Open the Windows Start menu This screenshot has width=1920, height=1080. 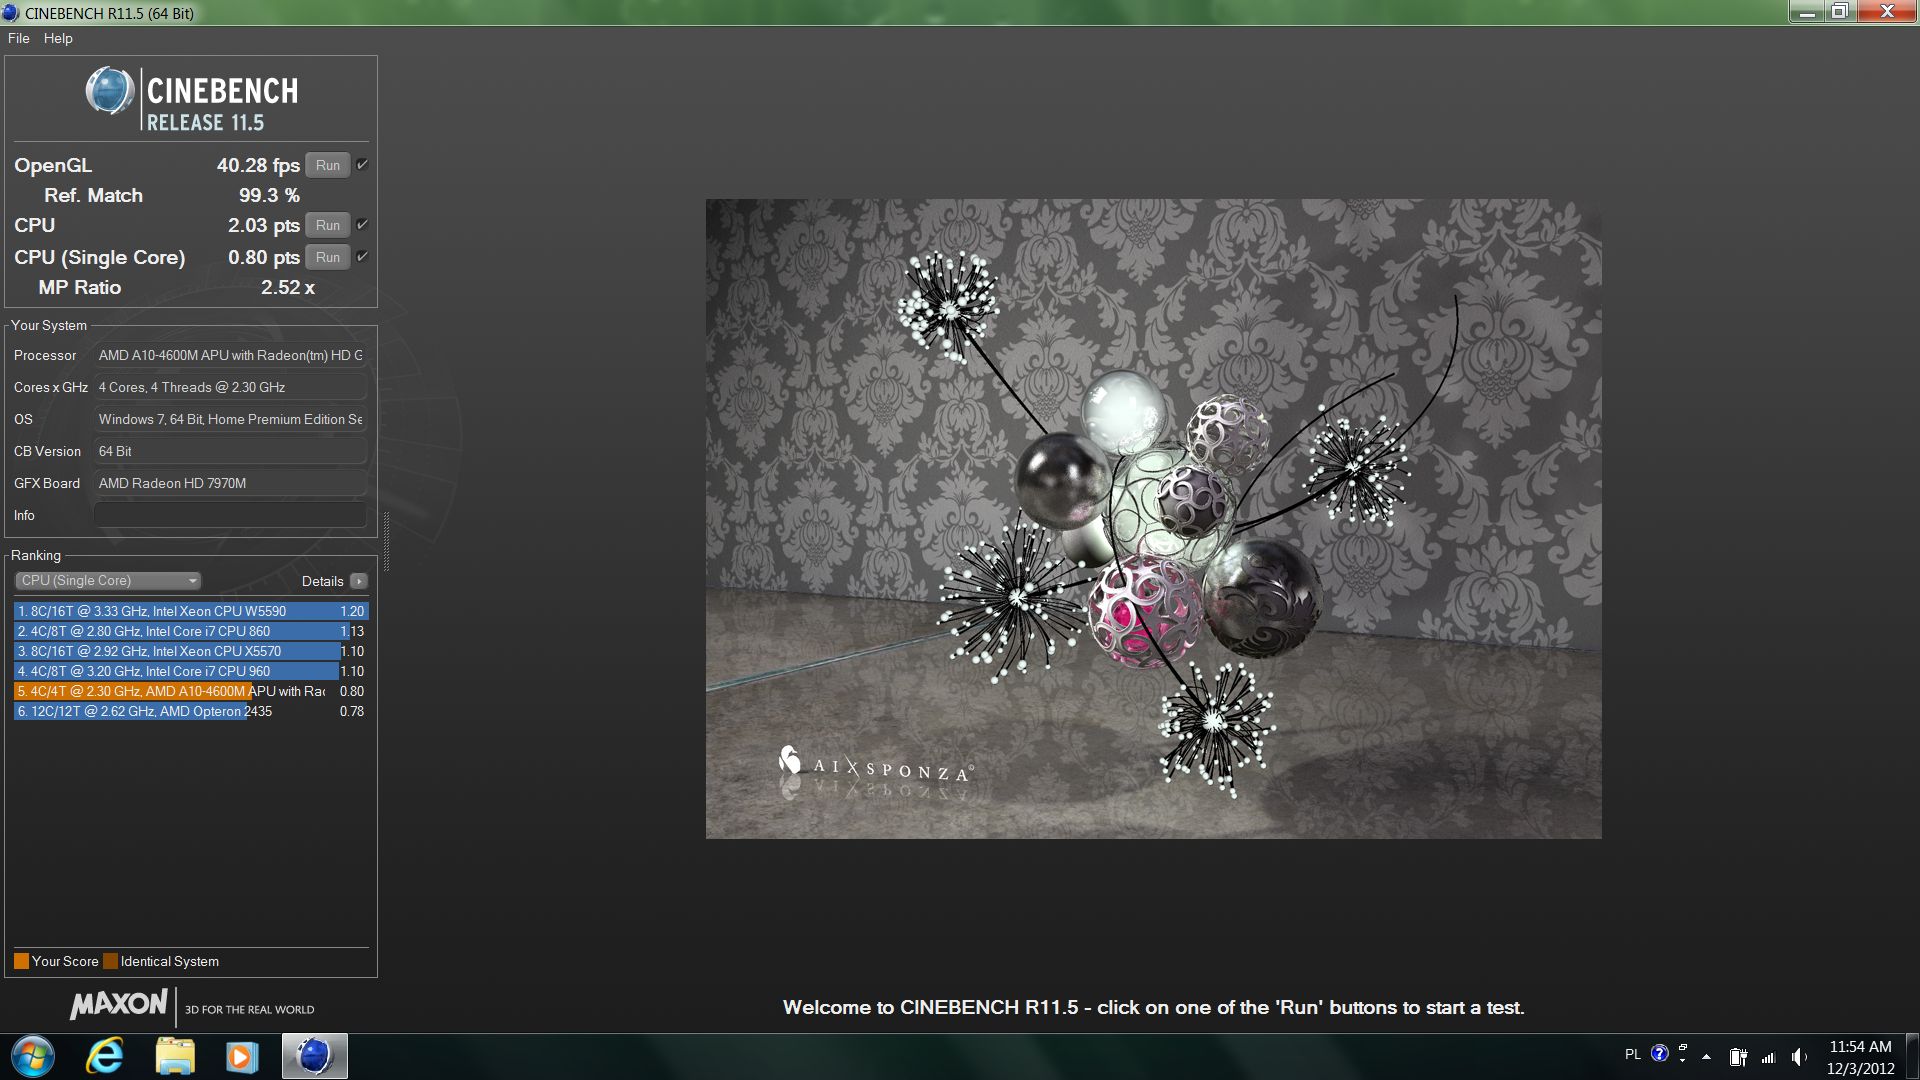coord(33,1056)
